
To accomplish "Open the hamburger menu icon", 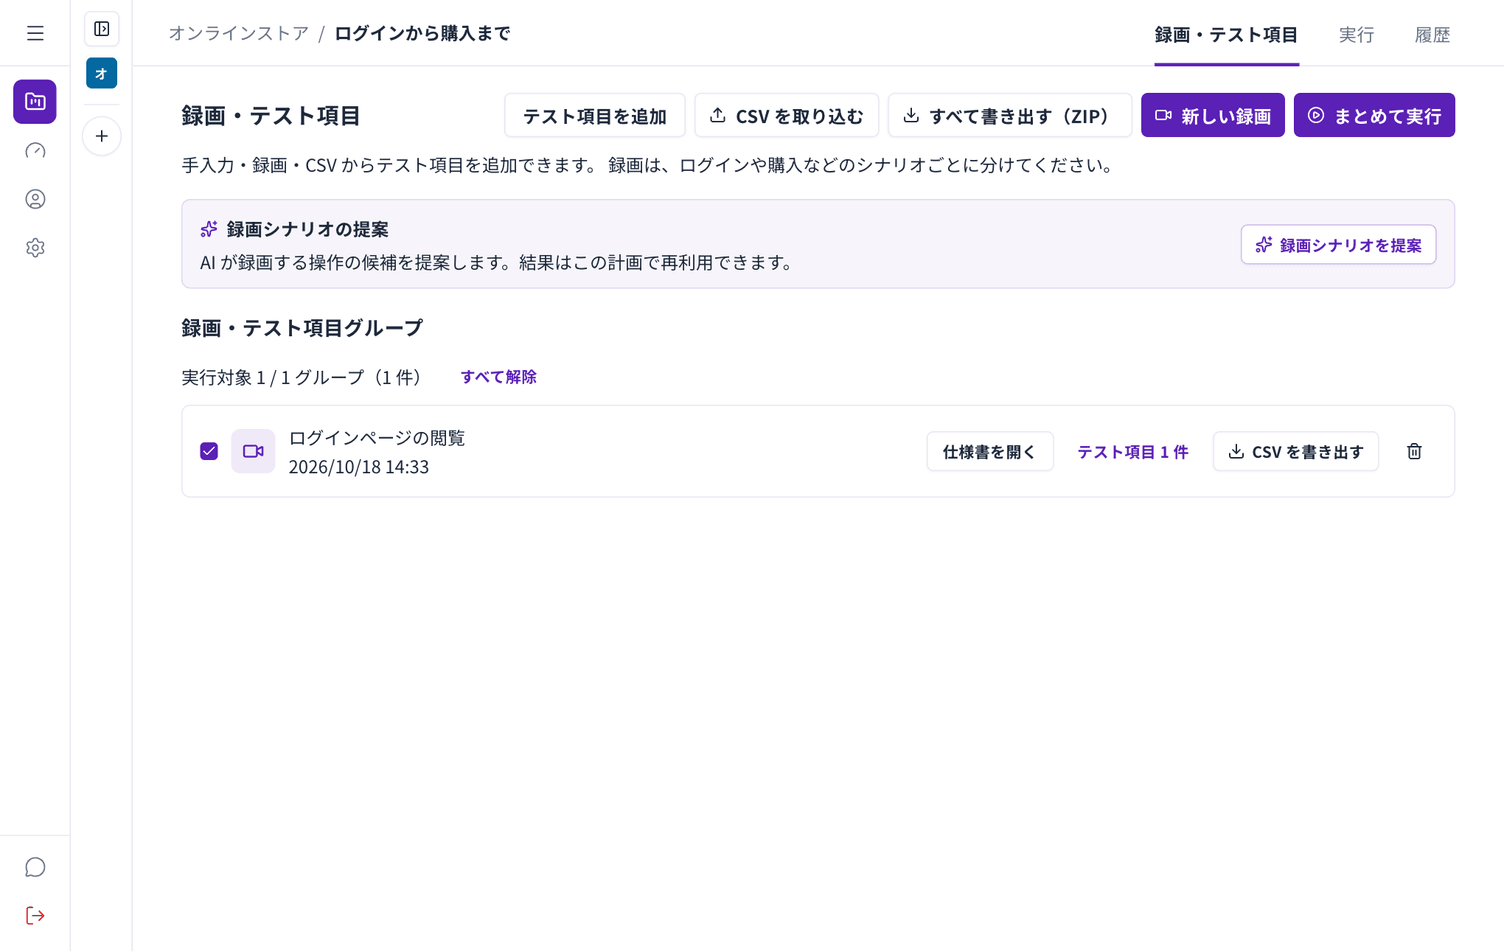I will point(35,33).
